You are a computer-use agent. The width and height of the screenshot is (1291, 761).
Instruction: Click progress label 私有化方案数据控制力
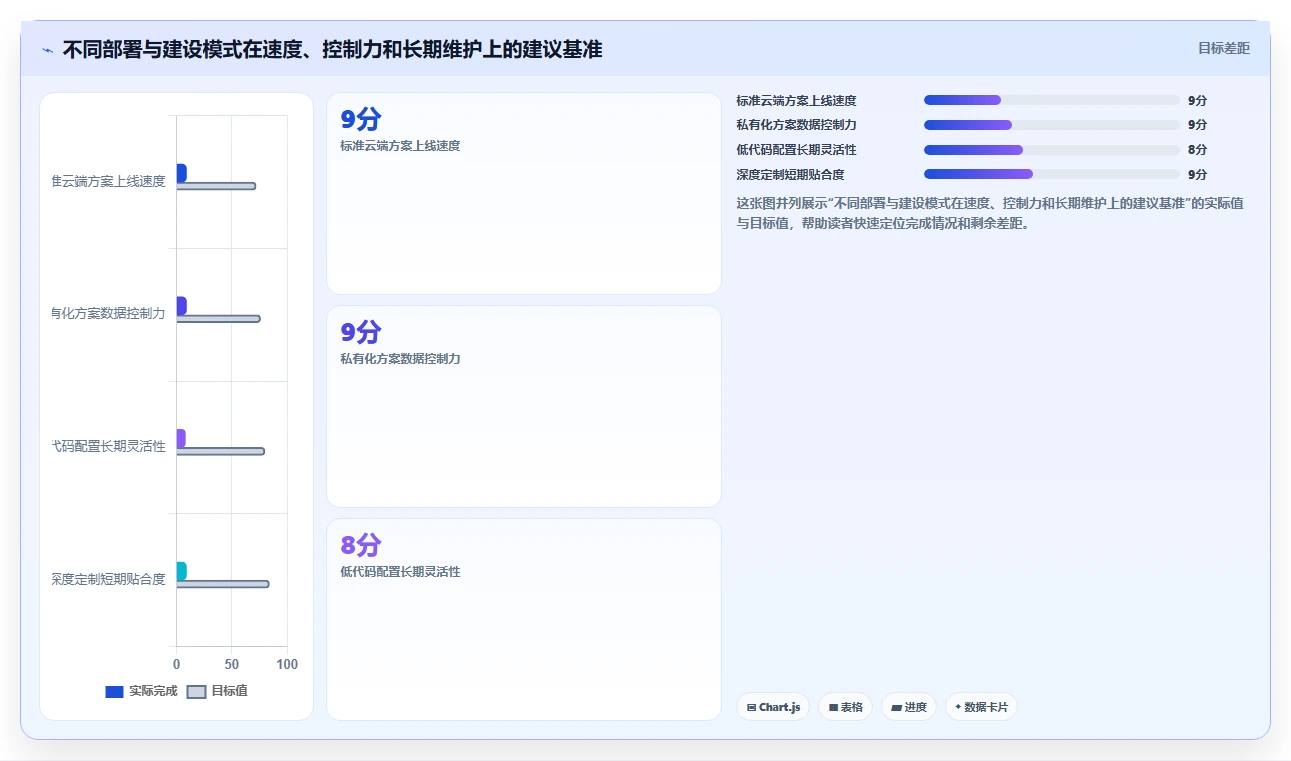pyautogui.click(x=796, y=125)
